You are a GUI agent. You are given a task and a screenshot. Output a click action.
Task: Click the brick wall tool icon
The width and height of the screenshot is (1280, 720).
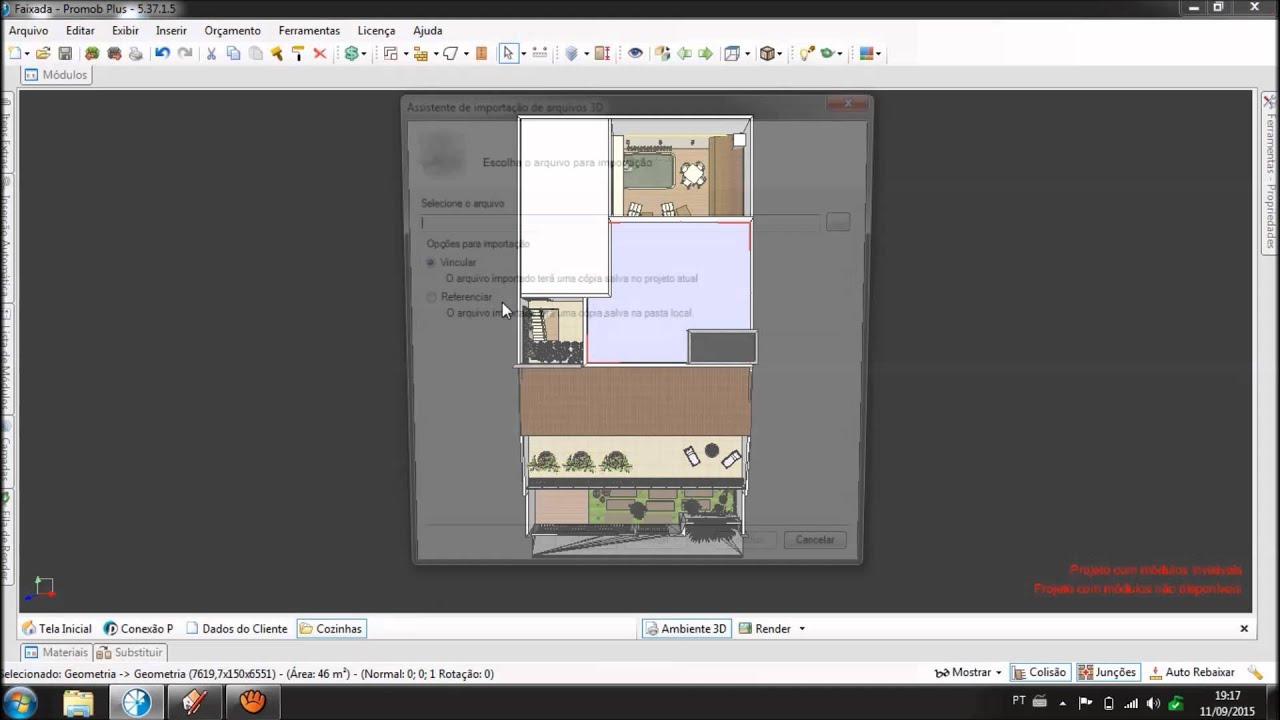coord(420,54)
